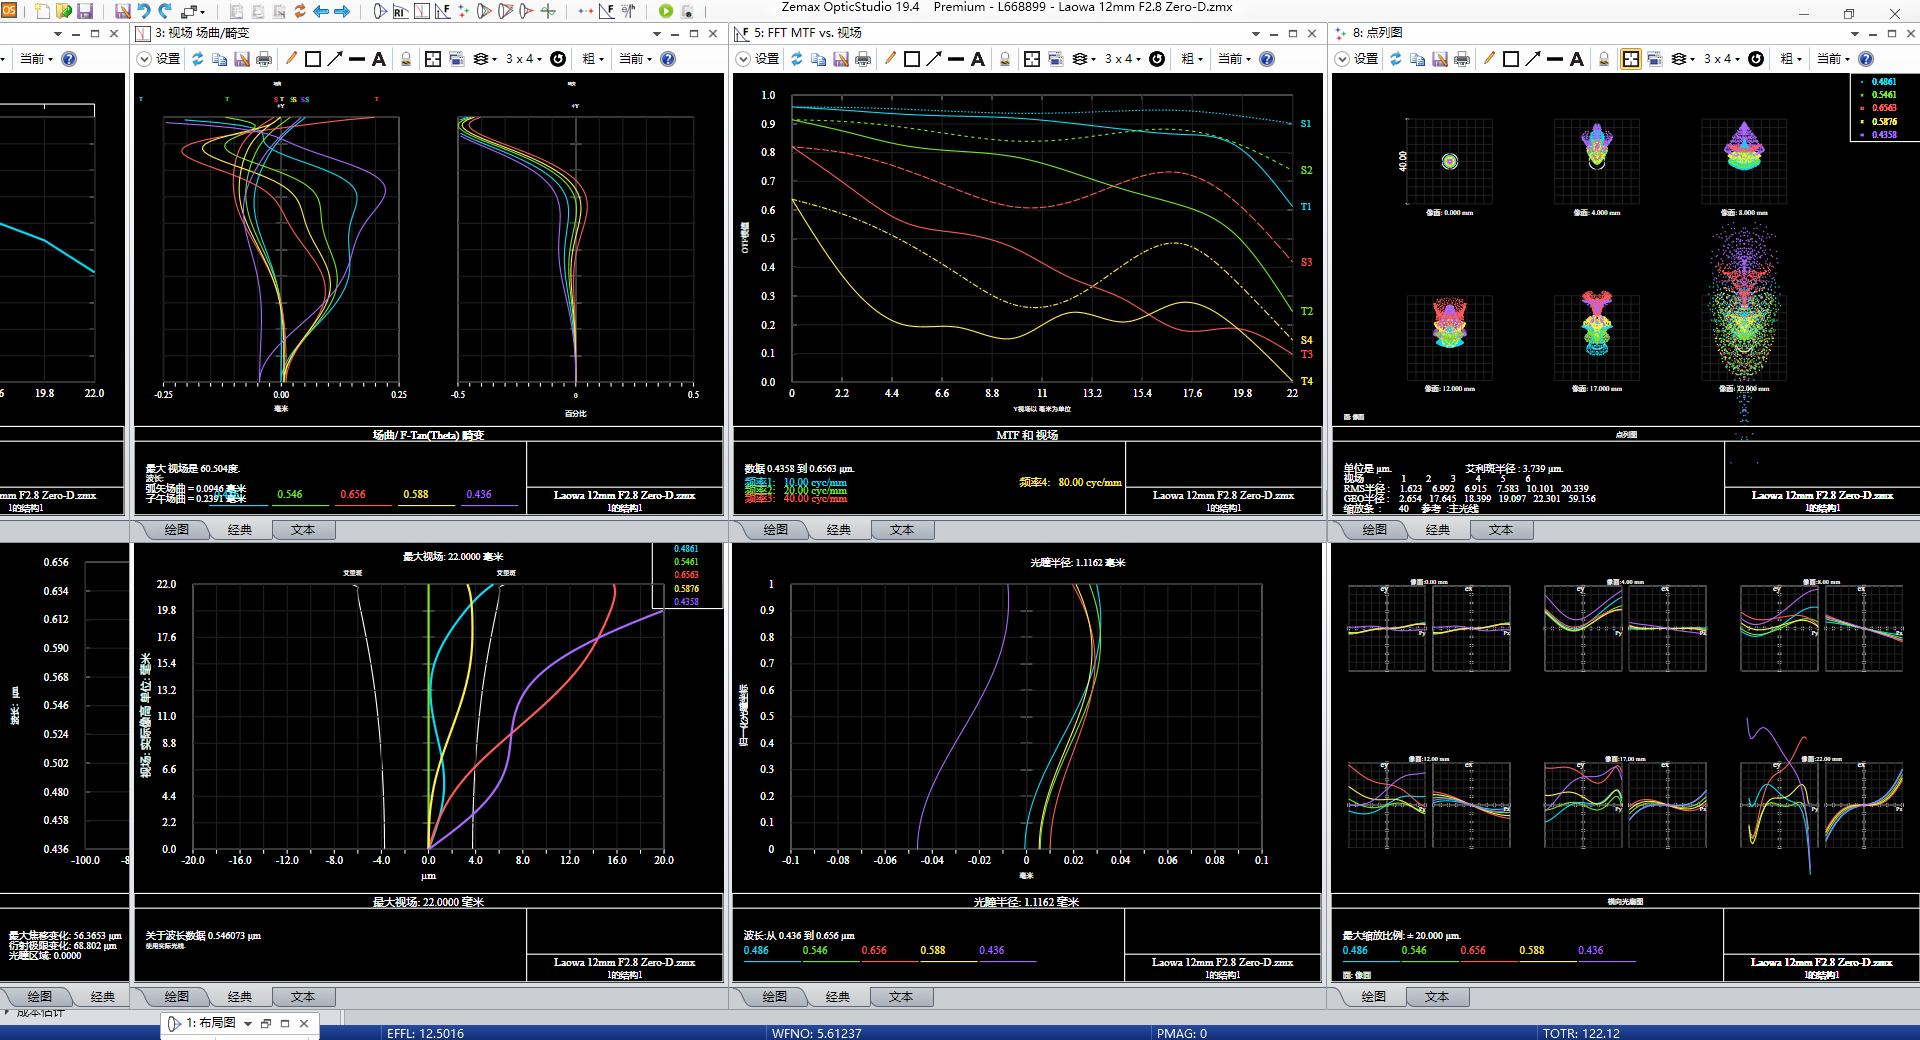Open line thickness 粗 dropdown in Field Curvature window
Image resolution: width=1920 pixels, height=1040 pixels.
pos(593,59)
